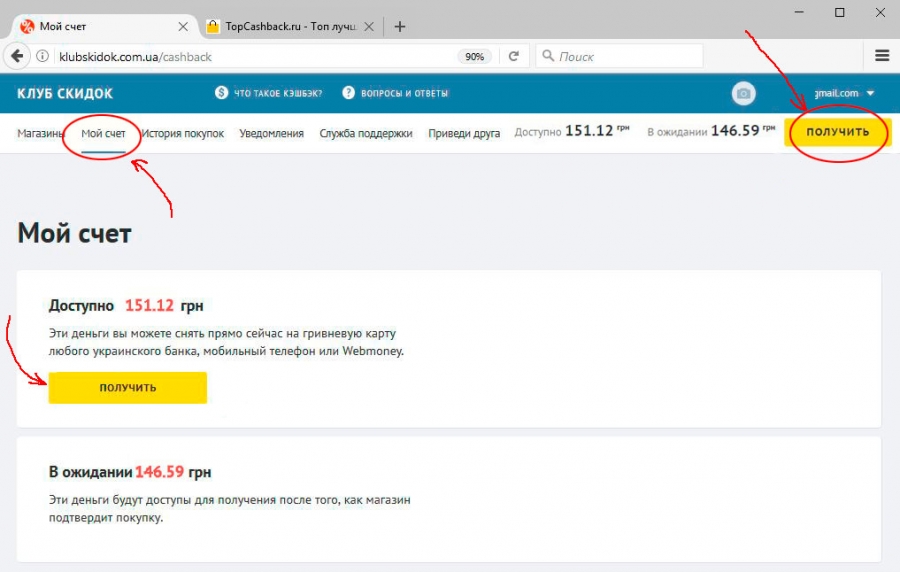Go back using the browser back arrow
Viewport: 900px width, 572px height.
[17, 56]
